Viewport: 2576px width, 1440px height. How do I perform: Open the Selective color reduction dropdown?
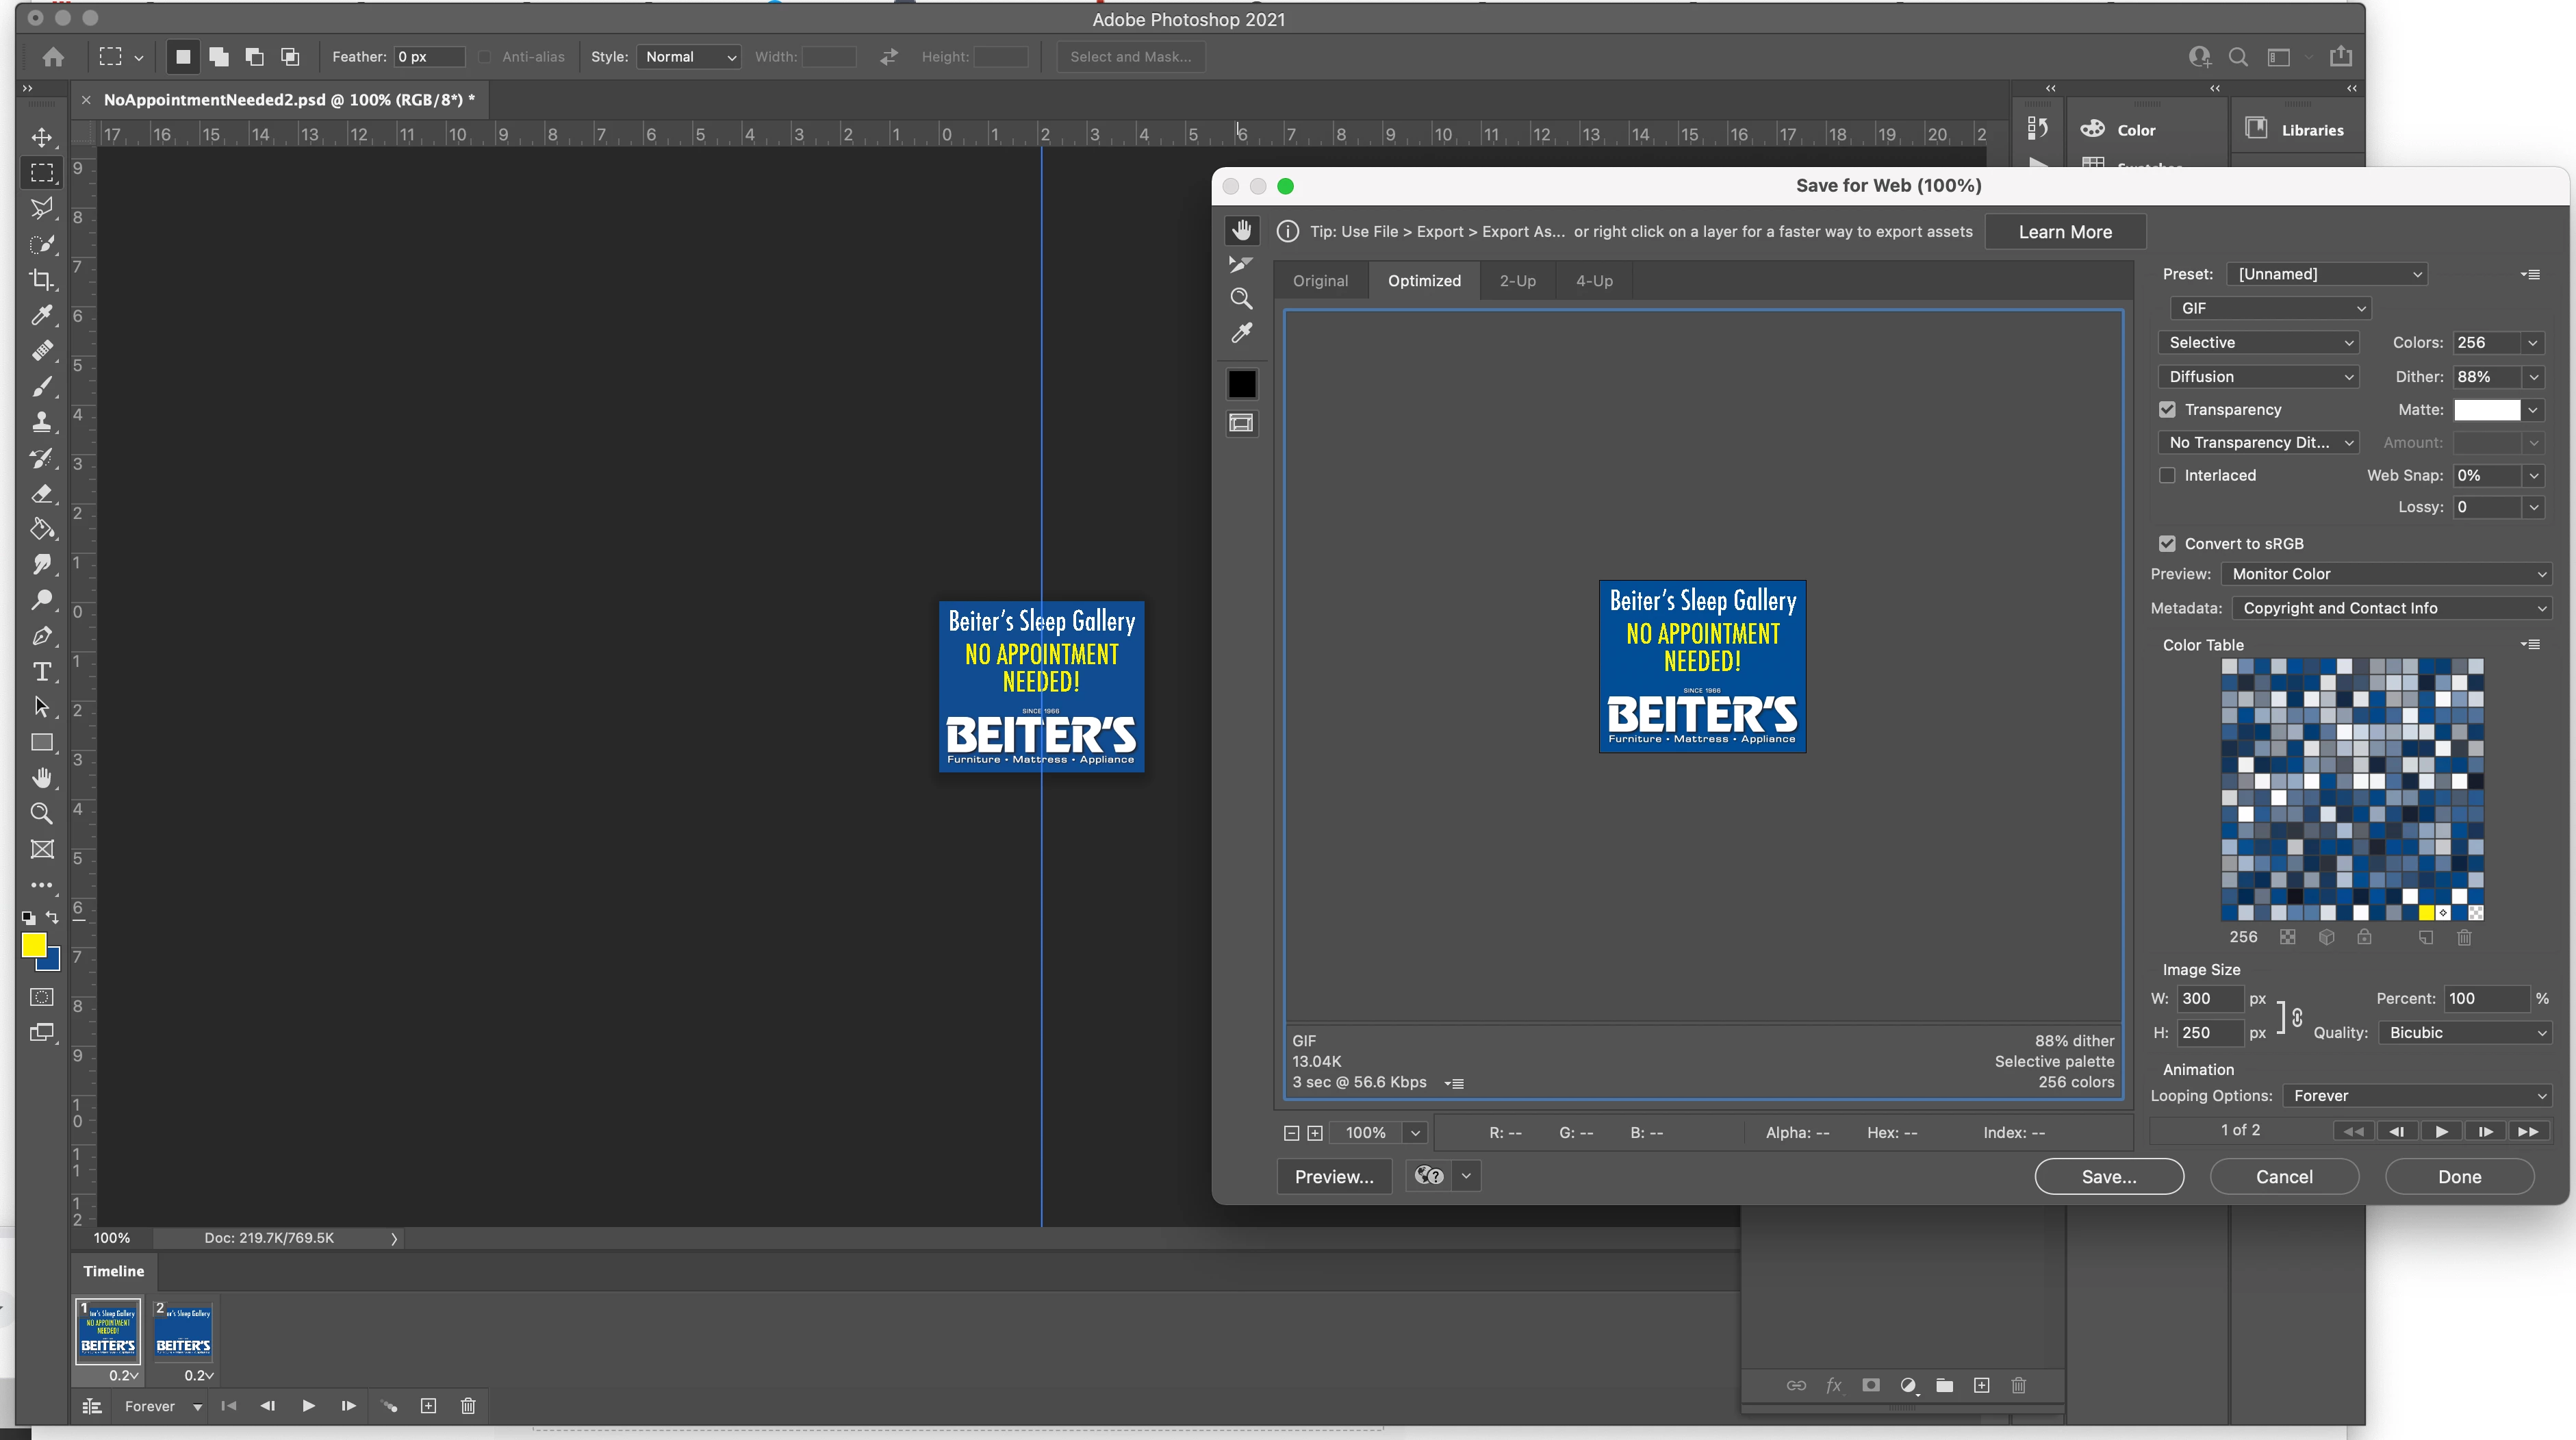[2259, 343]
